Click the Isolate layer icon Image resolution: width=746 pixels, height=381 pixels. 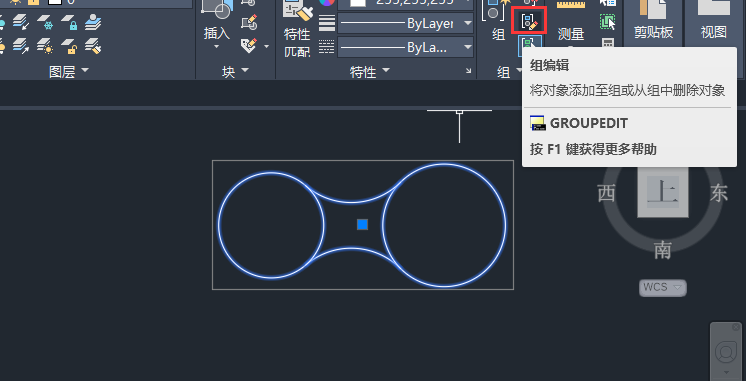tap(21, 22)
